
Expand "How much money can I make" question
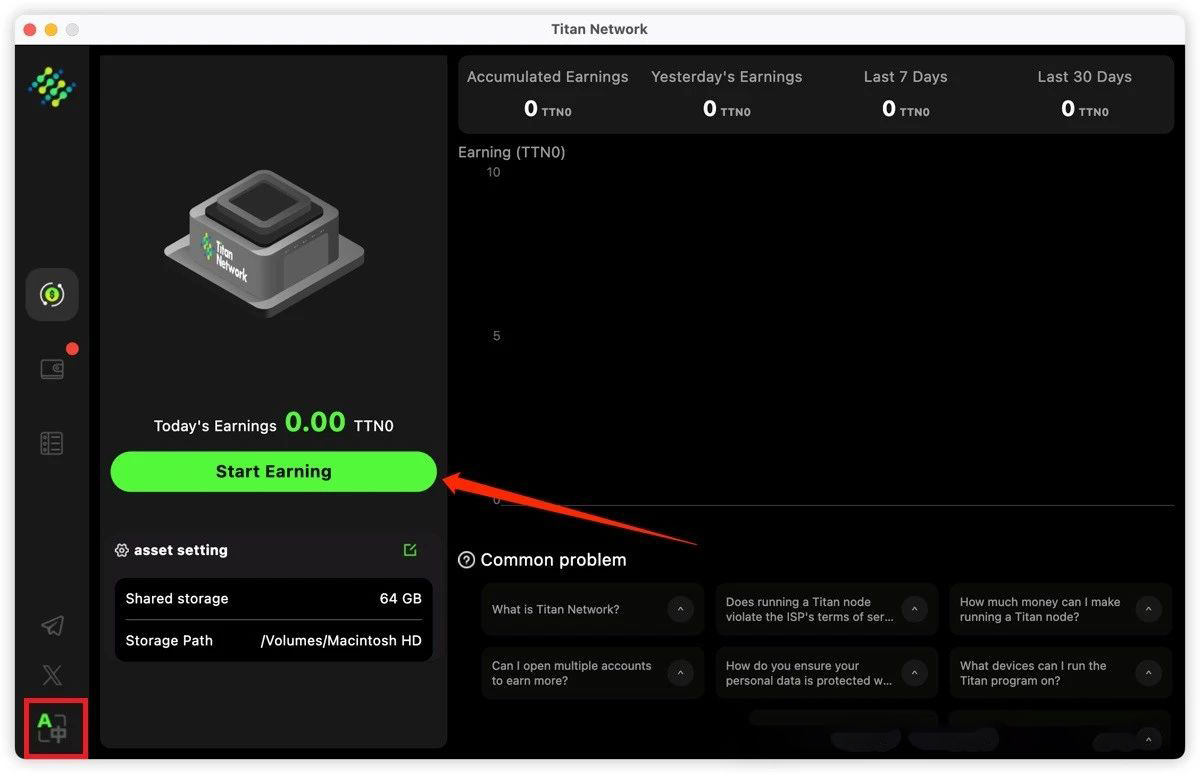point(1148,609)
